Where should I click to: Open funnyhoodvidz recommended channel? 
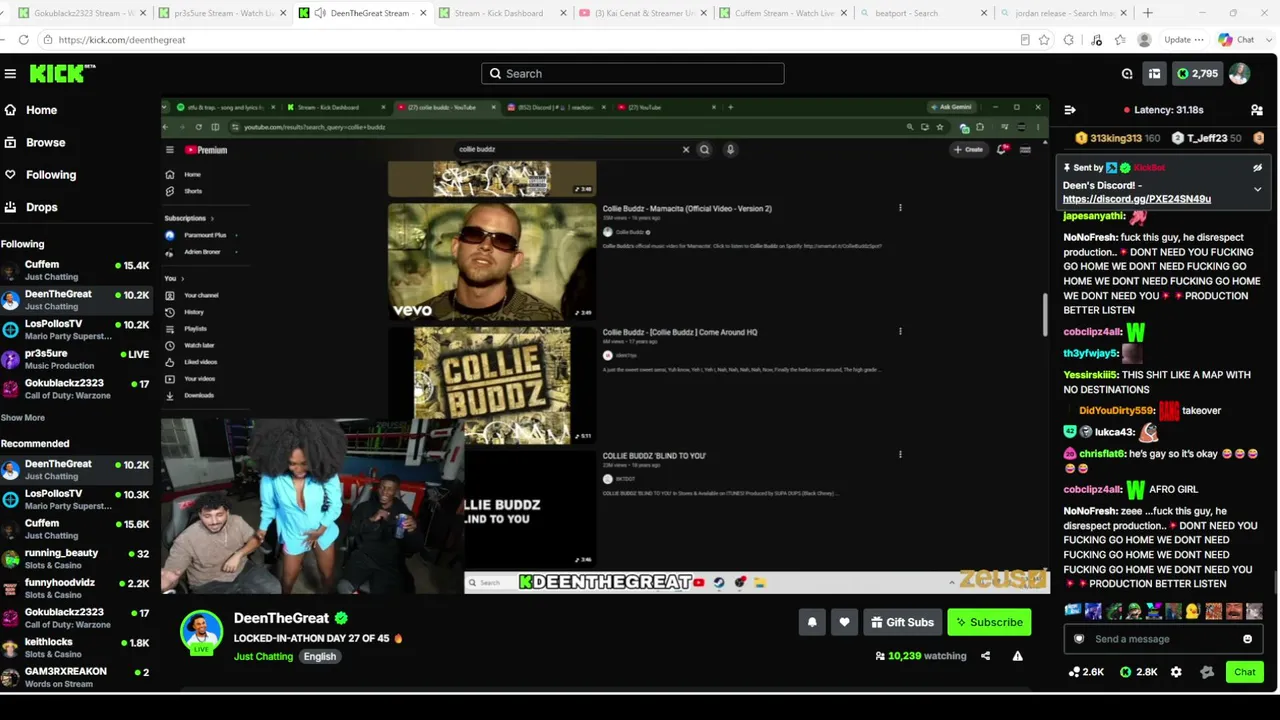(x=75, y=589)
